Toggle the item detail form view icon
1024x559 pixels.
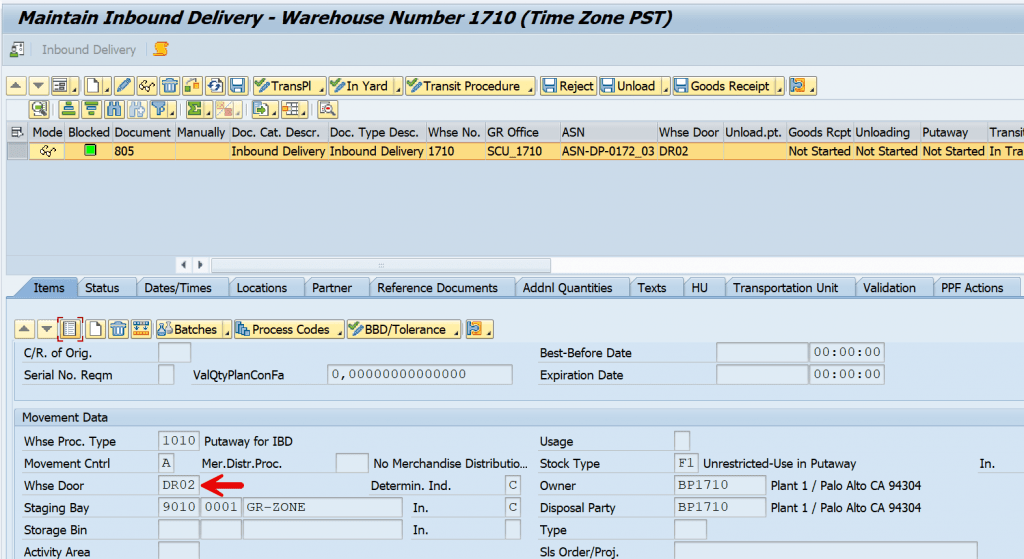click(70, 329)
